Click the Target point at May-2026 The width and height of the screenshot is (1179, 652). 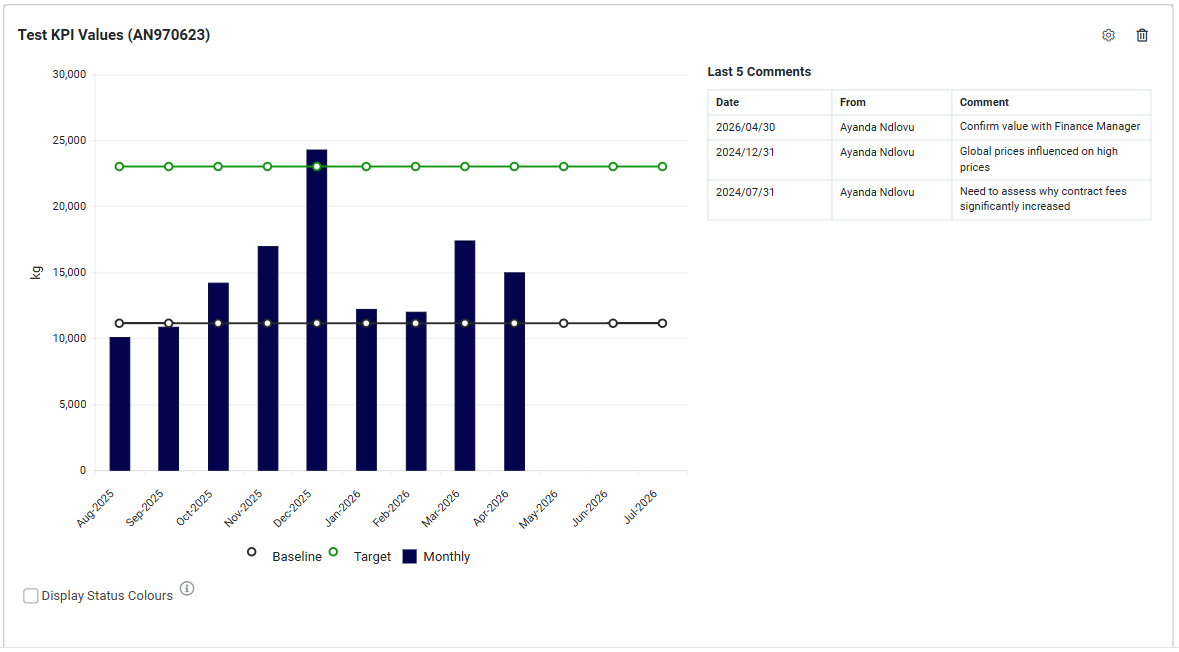tap(564, 167)
